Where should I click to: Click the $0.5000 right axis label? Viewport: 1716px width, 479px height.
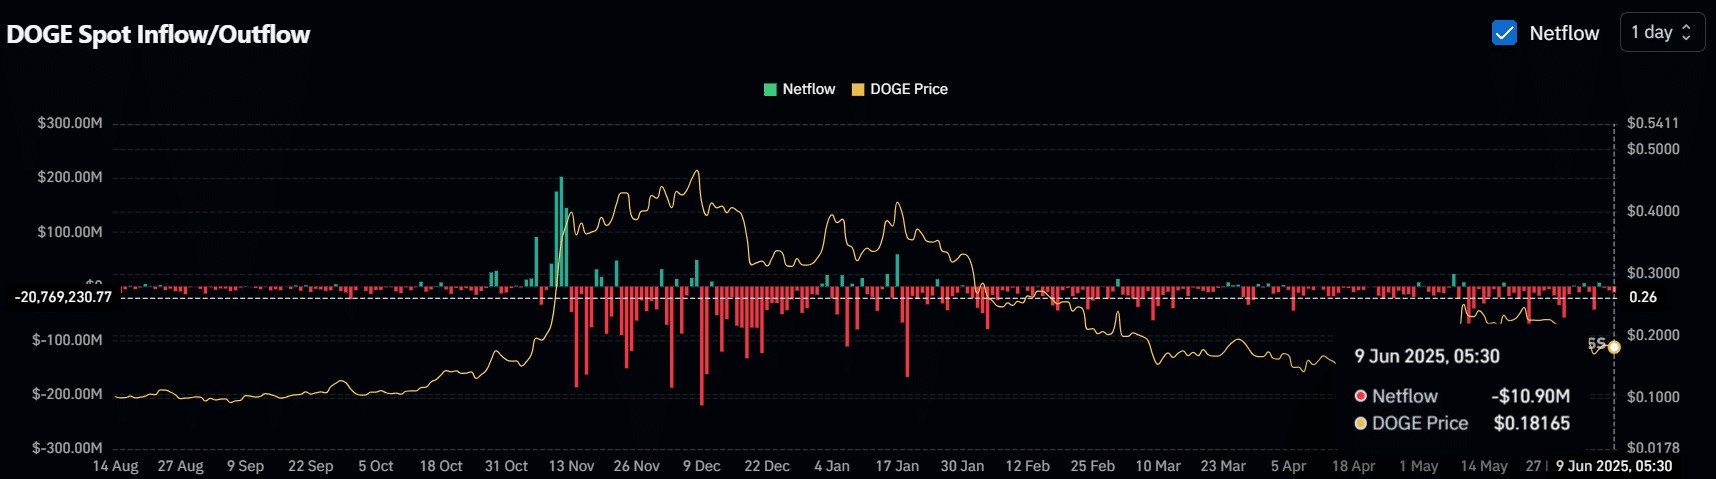click(x=1653, y=149)
